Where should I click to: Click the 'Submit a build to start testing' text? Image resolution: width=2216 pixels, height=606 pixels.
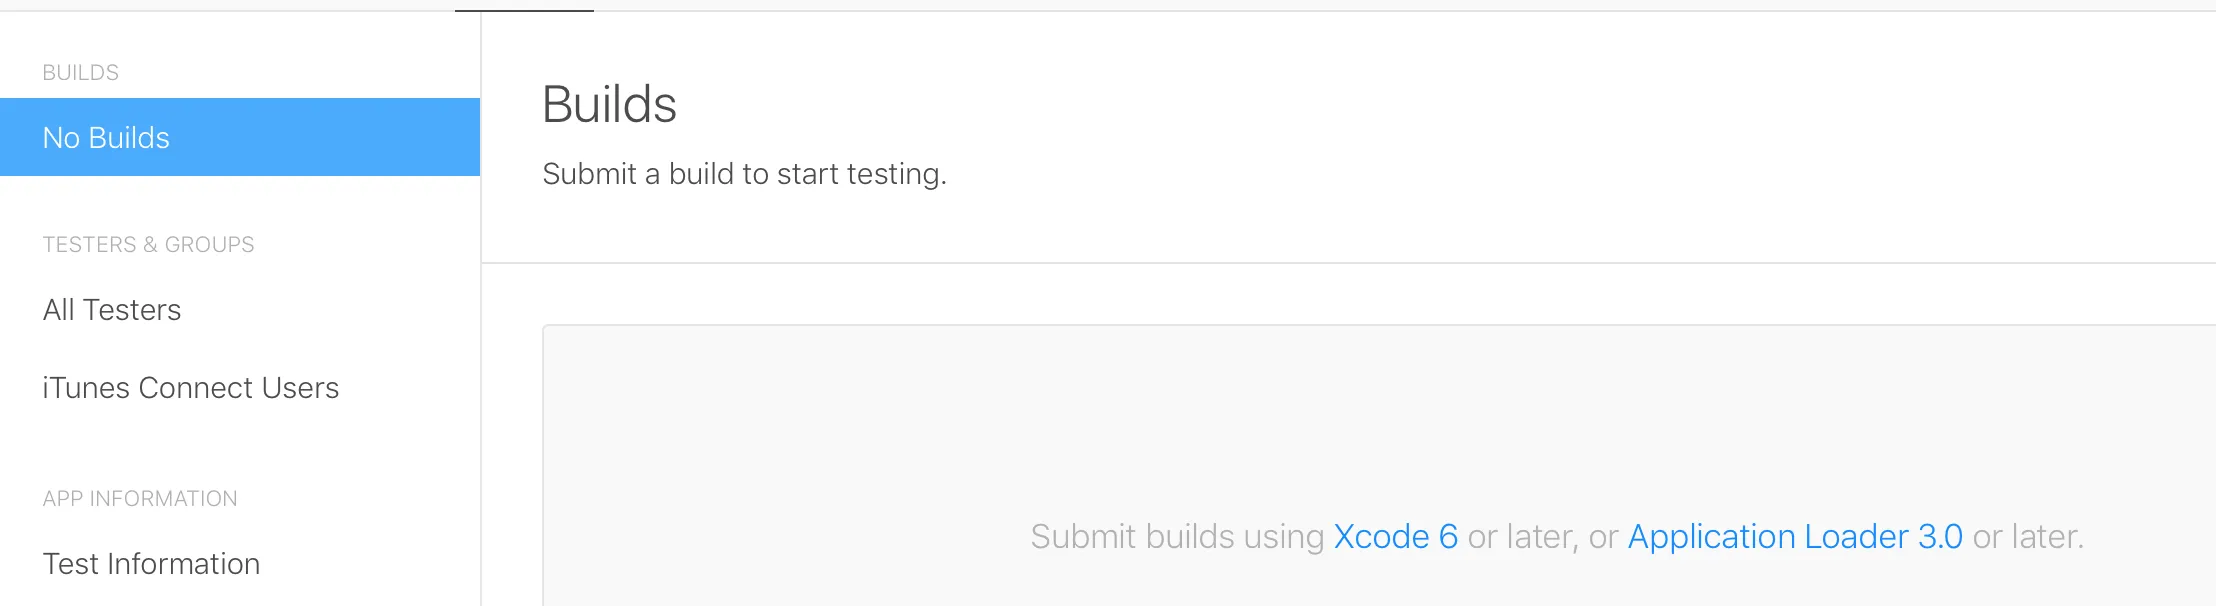click(x=744, y=174)
